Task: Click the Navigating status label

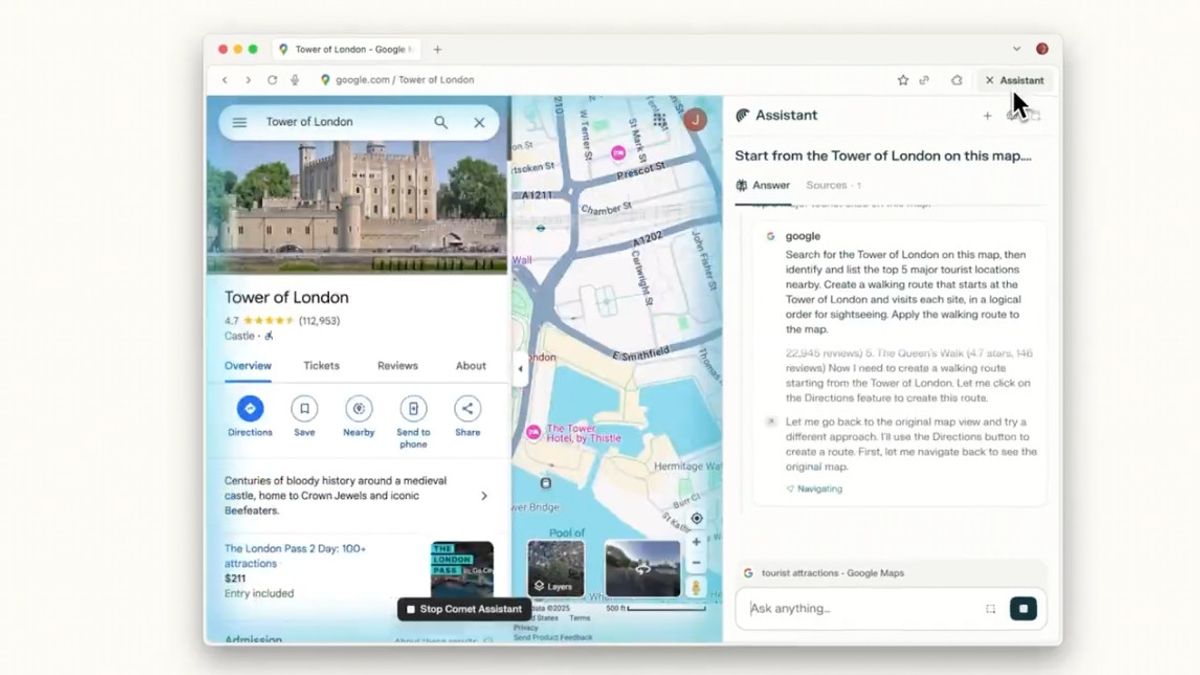Action: point(814,489)
